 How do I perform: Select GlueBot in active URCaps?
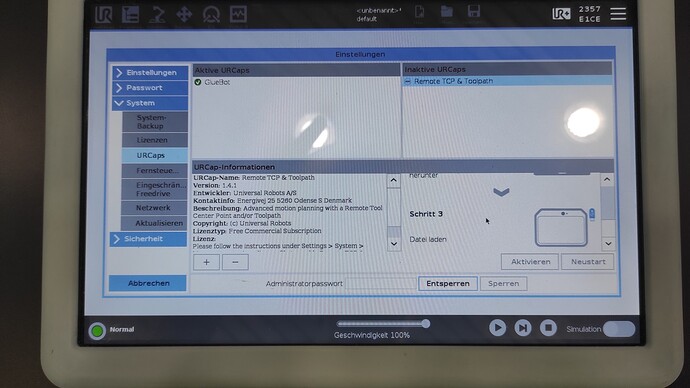pos(297,82)
